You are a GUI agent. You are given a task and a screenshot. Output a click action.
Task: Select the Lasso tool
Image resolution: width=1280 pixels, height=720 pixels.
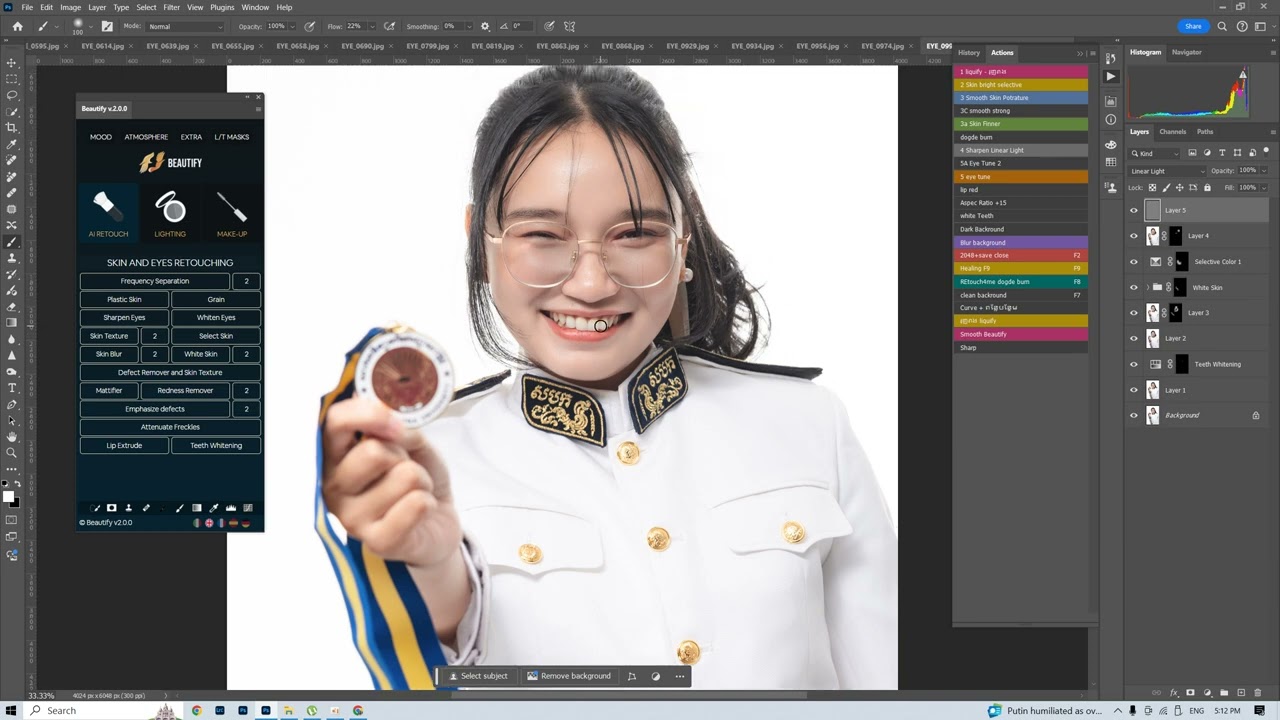[12, 95]
